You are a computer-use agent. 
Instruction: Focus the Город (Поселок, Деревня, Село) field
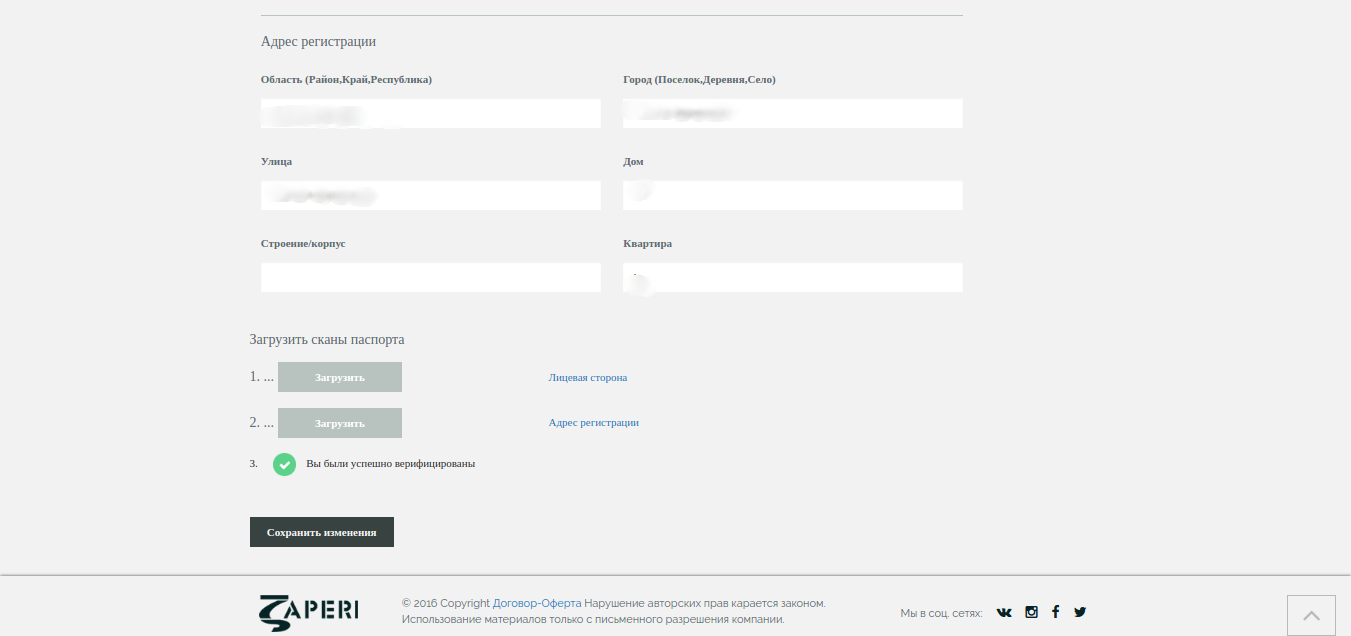pyautogui.click(x=793, y=113)
